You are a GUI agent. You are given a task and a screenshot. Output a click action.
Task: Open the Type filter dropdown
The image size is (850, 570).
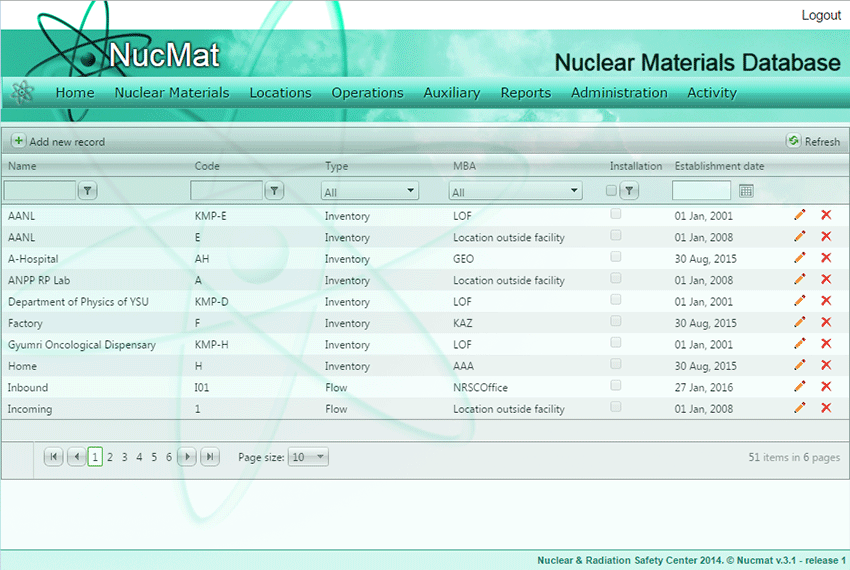coord(370,191)
